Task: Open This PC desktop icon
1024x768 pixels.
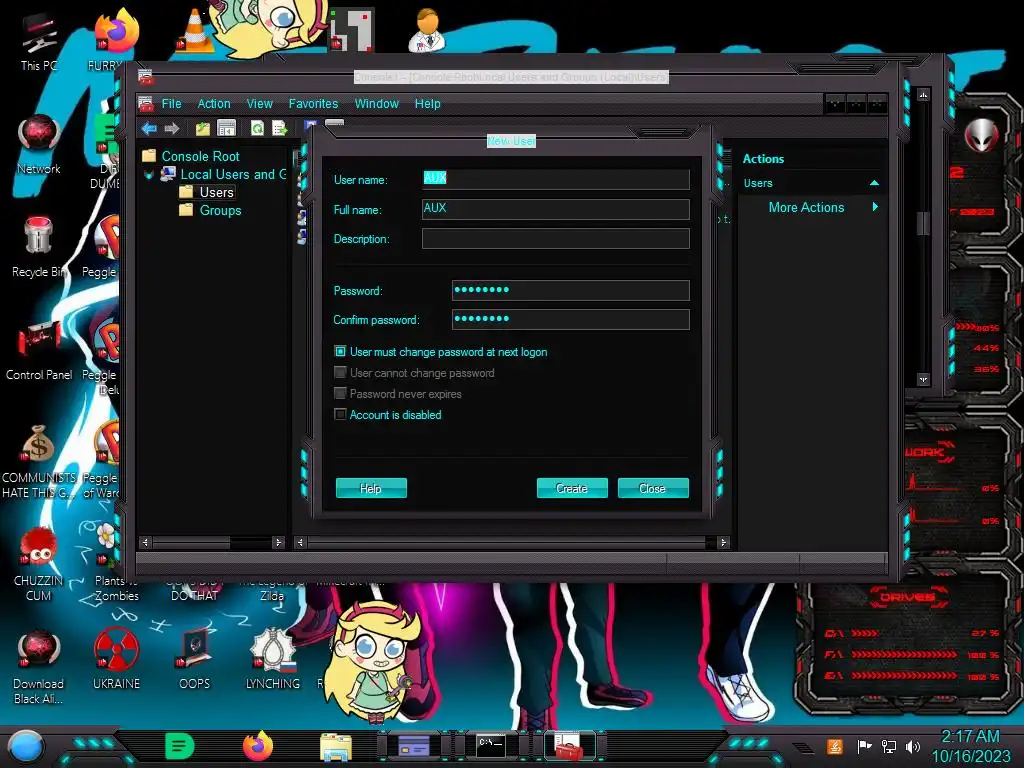Action: click(x=39, y=43)
